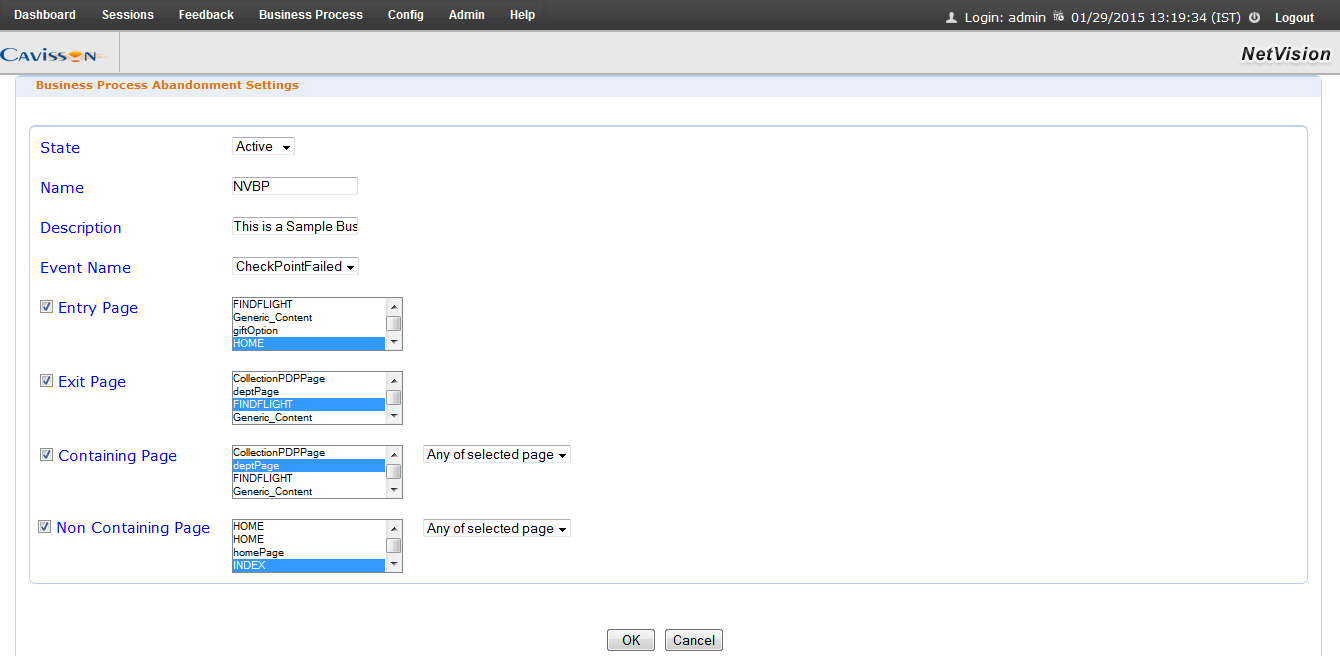Viewport: 1340px width, 656px height.
Task: Click down arrow of Entry Page list scrollbar
Action: click(x=394, y=343)
